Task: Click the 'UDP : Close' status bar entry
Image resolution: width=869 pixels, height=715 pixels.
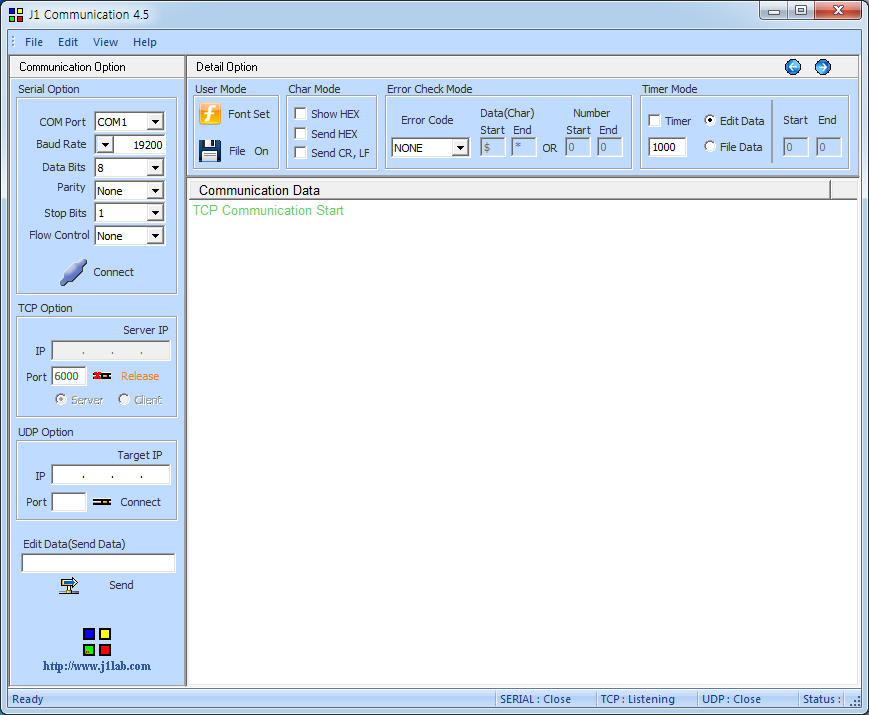Action: (732, 699)
